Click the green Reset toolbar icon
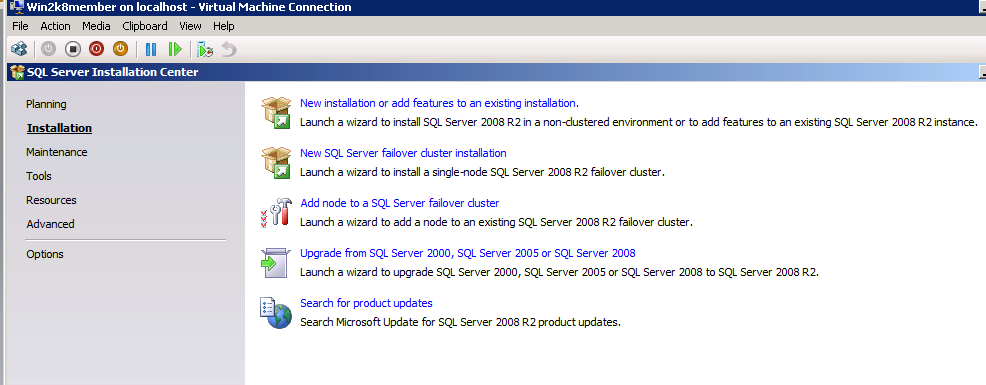This screenshot has width=986, height=385. (175, 48)
